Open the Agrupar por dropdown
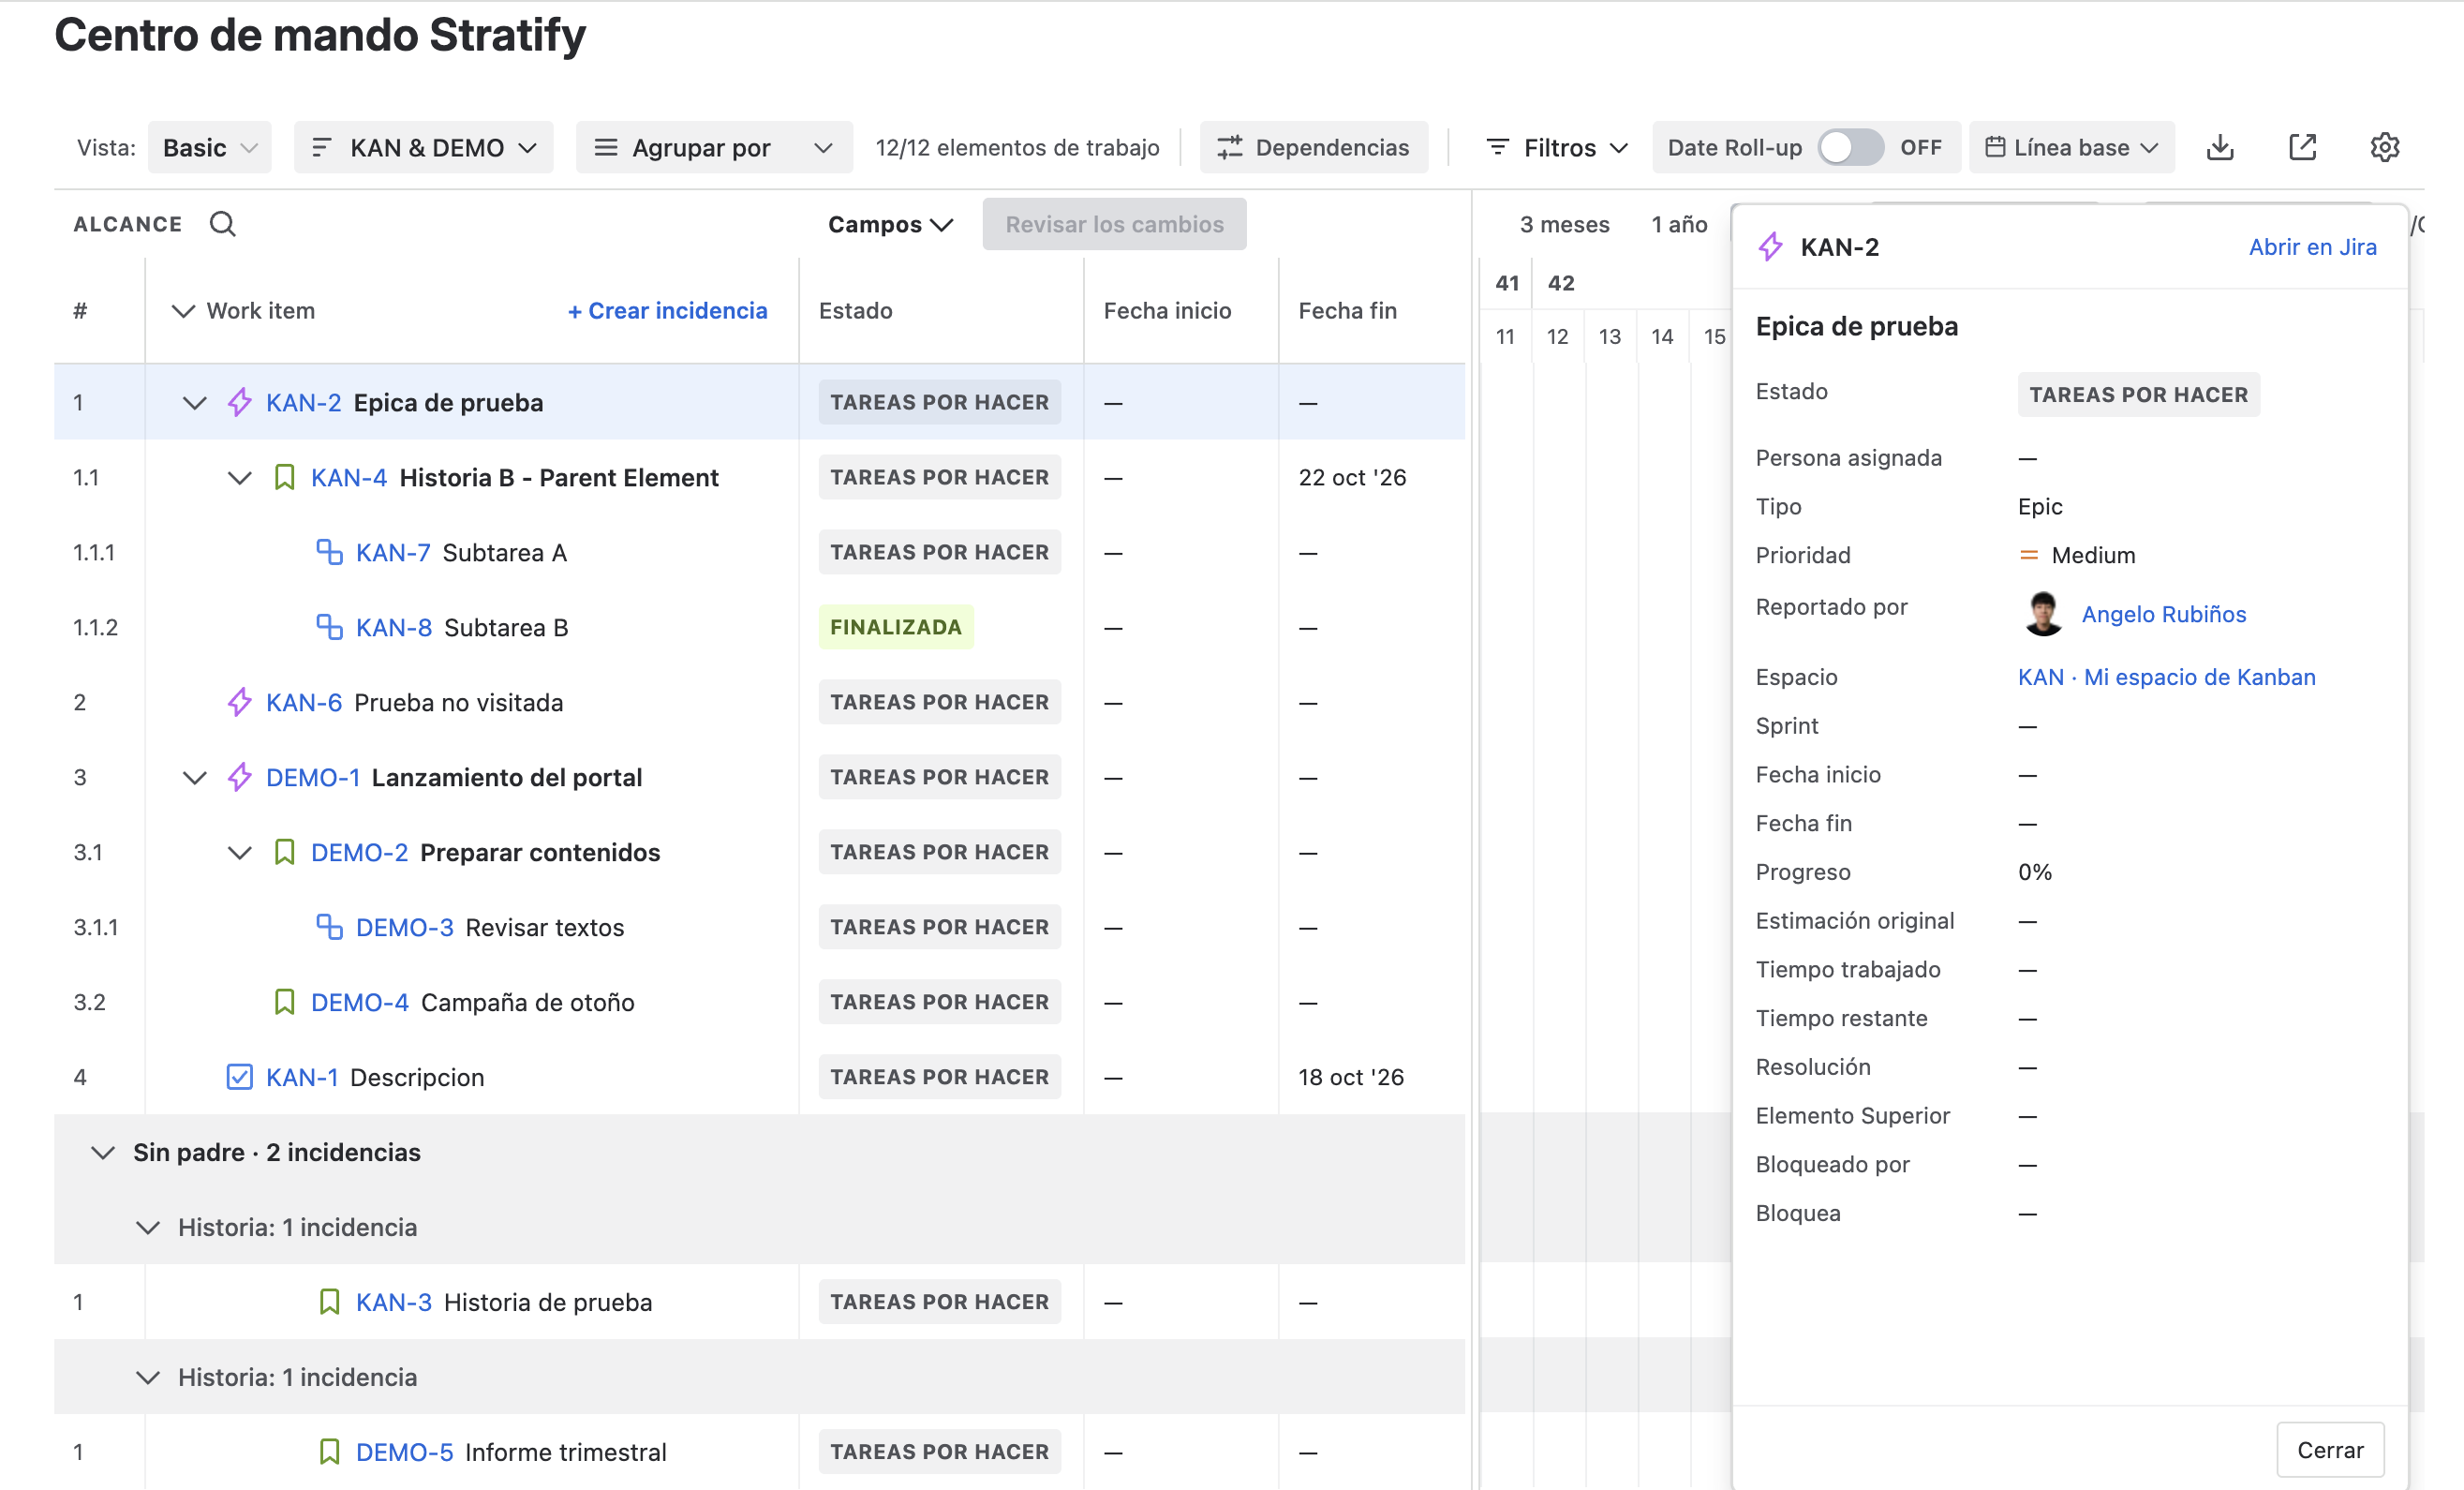 (x=714, y=147)
